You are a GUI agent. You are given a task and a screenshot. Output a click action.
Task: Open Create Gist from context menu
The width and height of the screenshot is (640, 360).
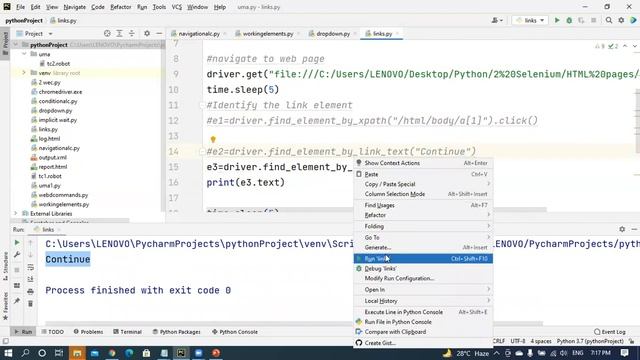pos(423,343)
